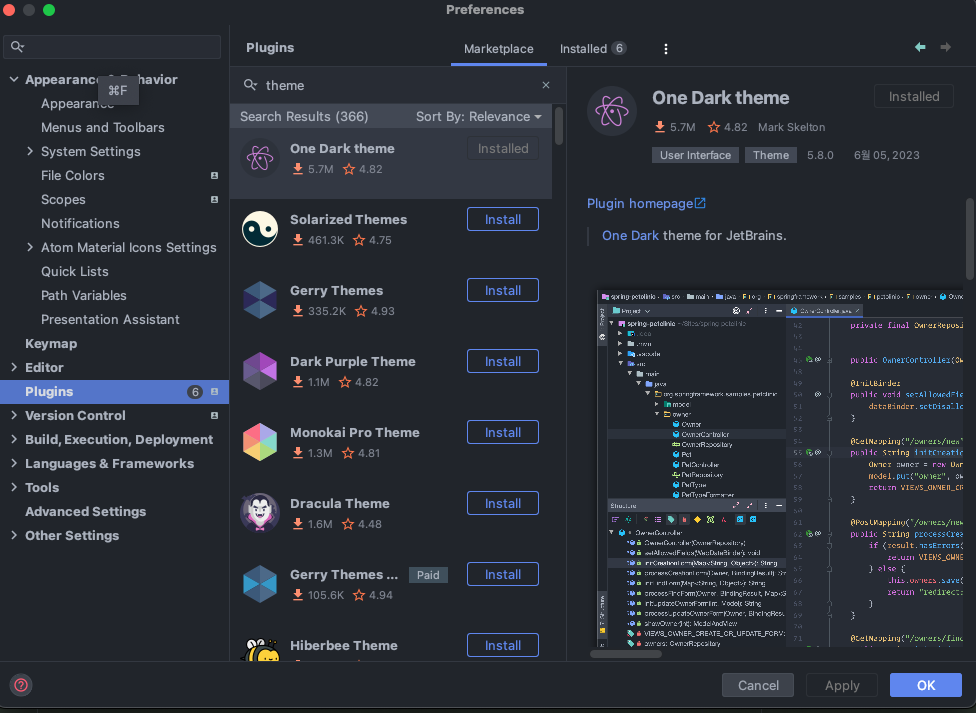Click the screenshot preview horizontal scrollbar

[626, 654]
